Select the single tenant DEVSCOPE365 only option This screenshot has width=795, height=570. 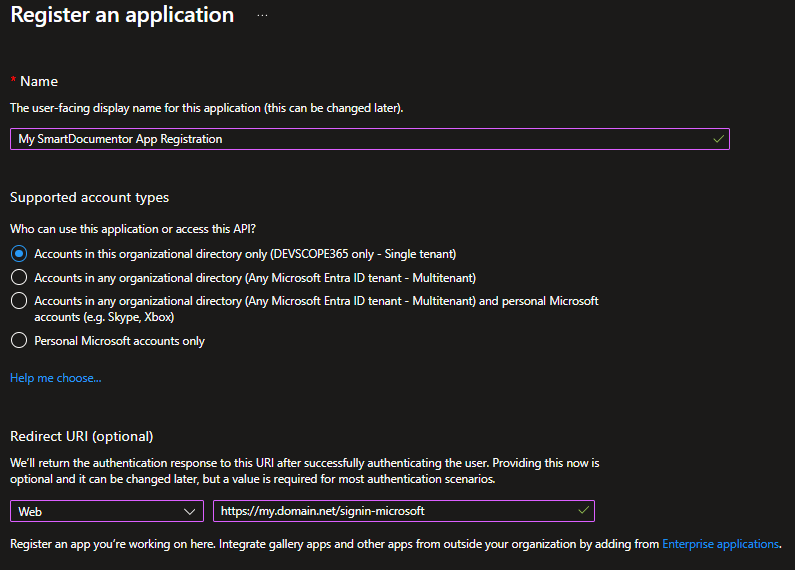(18, 254)
